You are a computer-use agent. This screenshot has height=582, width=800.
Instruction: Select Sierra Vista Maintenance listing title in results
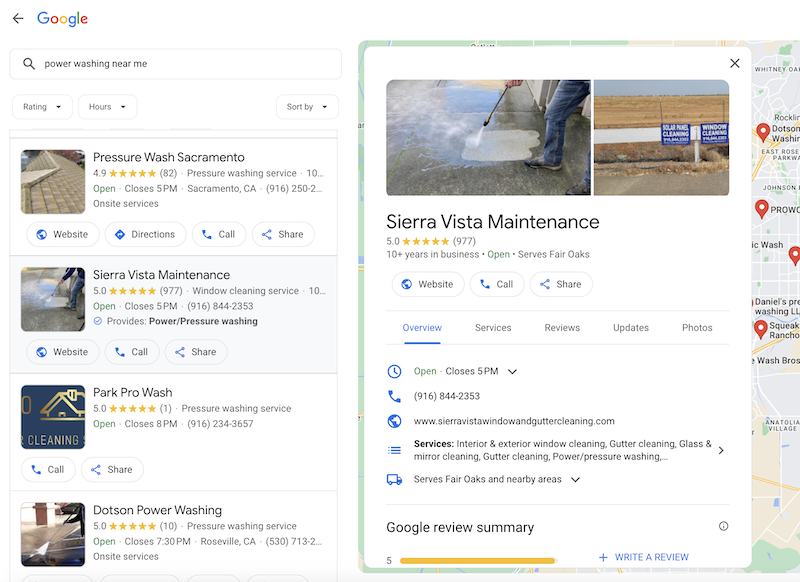tap(161, 275)
